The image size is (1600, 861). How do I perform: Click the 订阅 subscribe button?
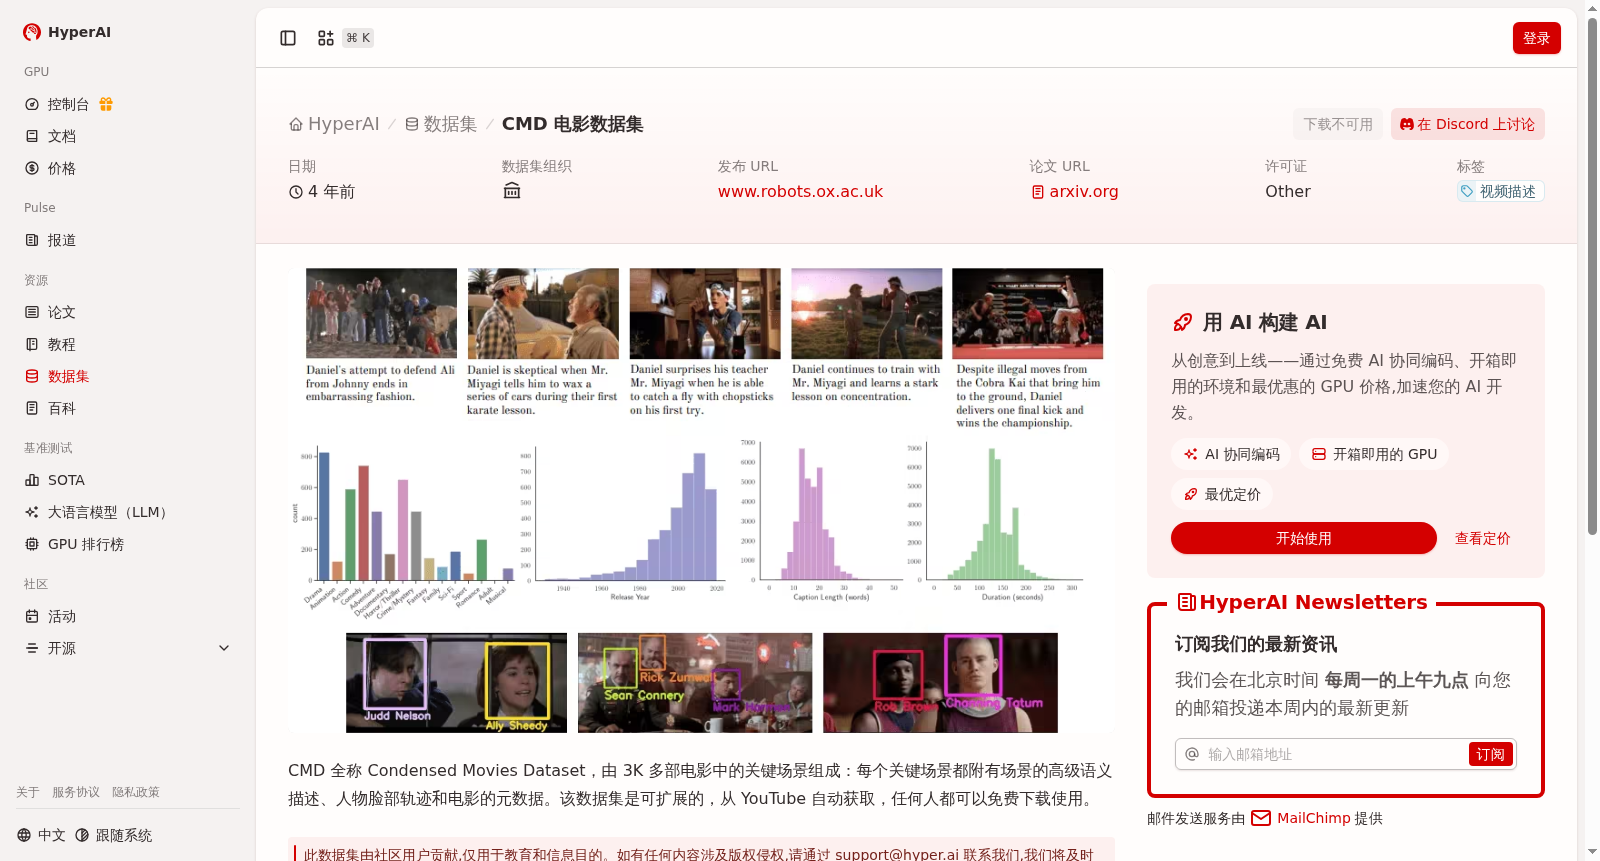1490,754
